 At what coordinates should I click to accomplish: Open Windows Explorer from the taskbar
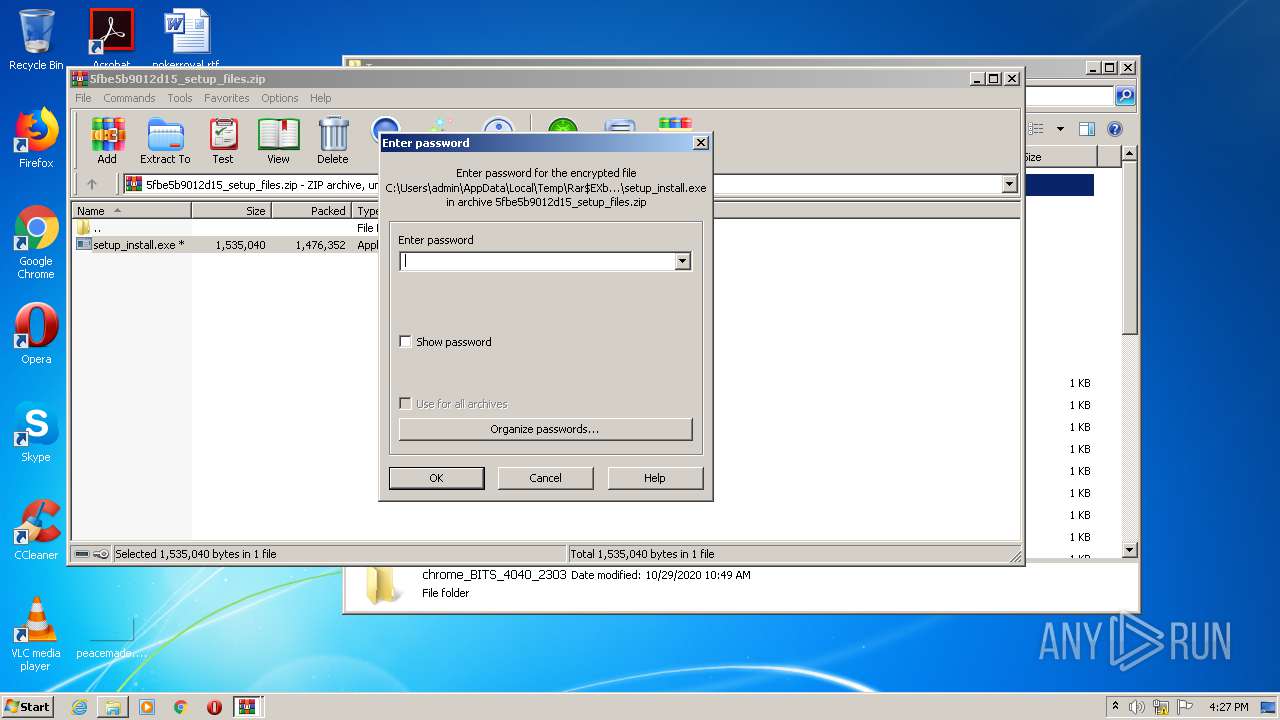113,707
